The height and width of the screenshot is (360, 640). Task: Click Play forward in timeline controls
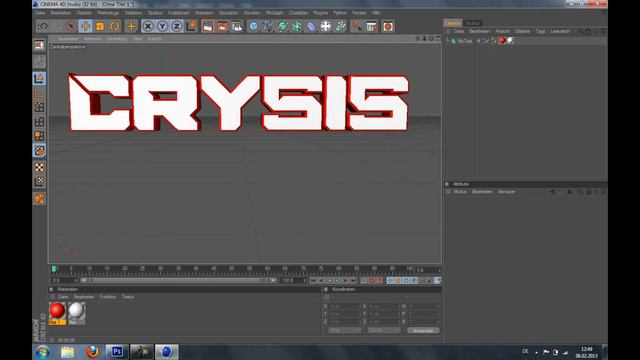click(338, 280)
